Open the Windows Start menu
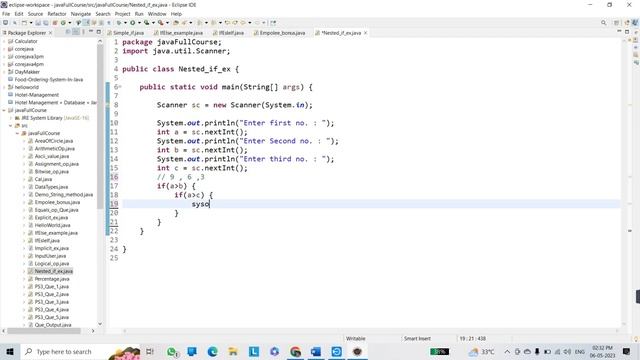640x360 pixels. tap(9, 352)
